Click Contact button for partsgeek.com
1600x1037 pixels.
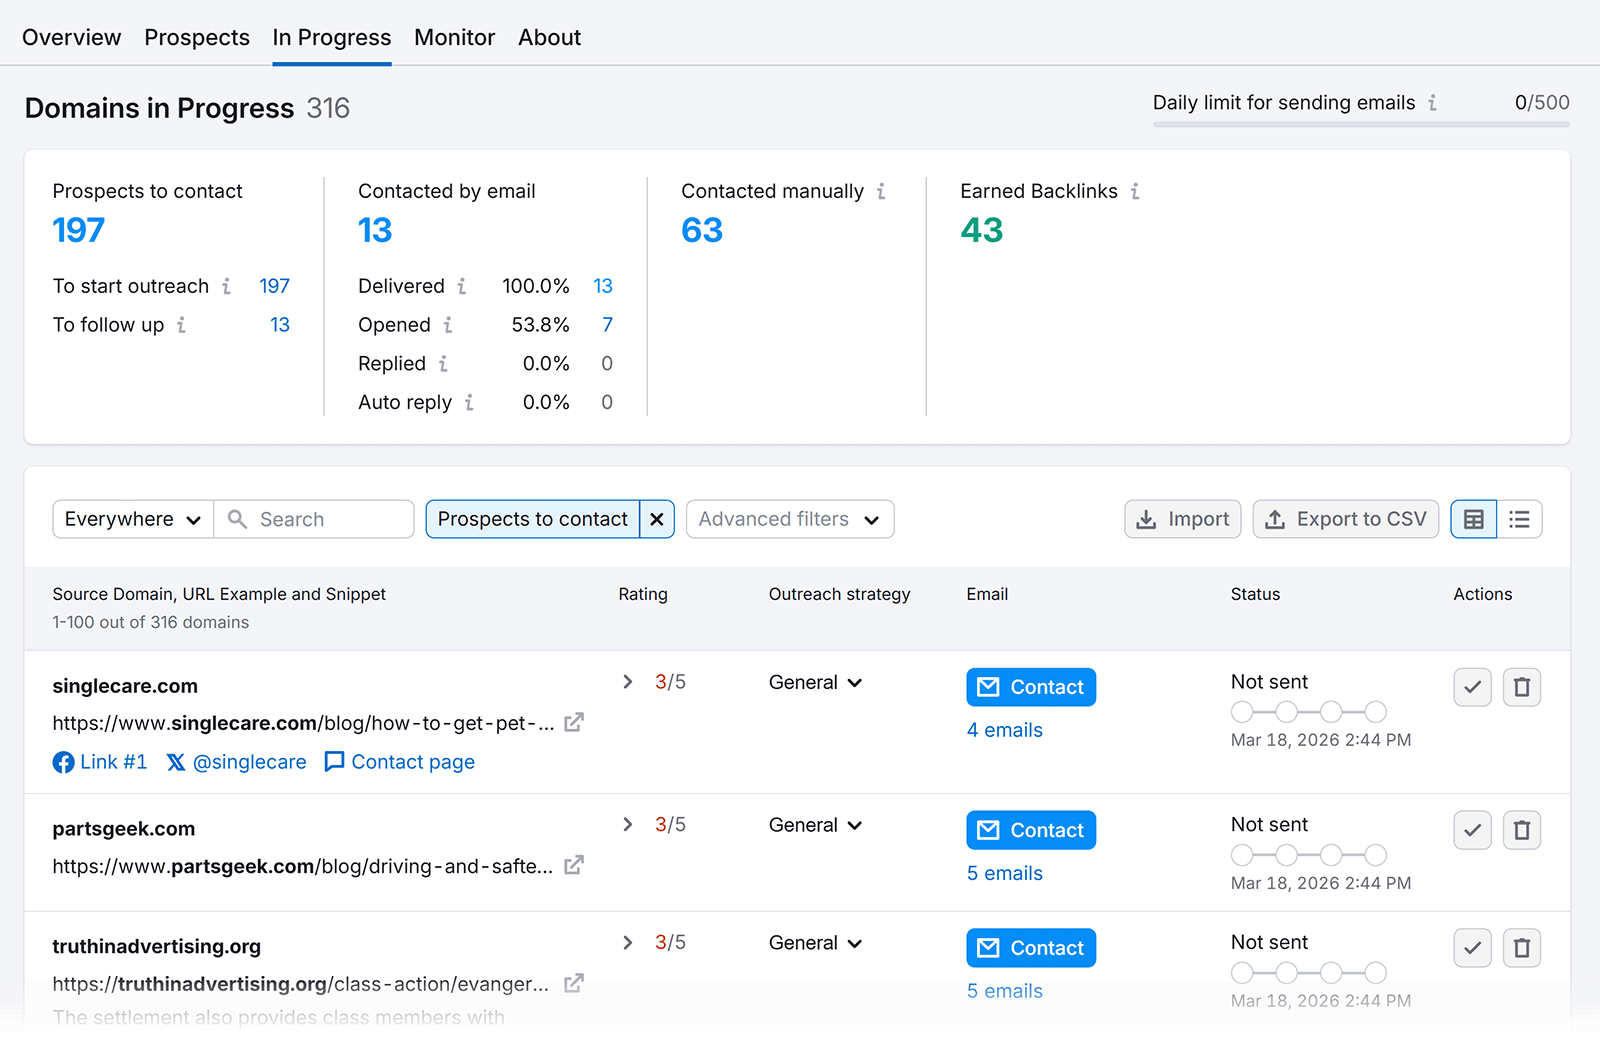coord(1030,830)
